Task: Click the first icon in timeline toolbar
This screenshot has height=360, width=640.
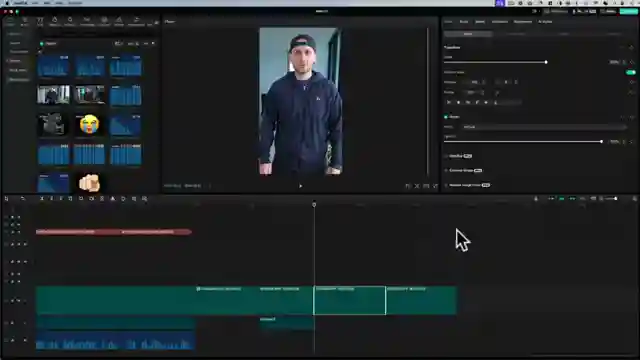Action: (x=7, y=199)
